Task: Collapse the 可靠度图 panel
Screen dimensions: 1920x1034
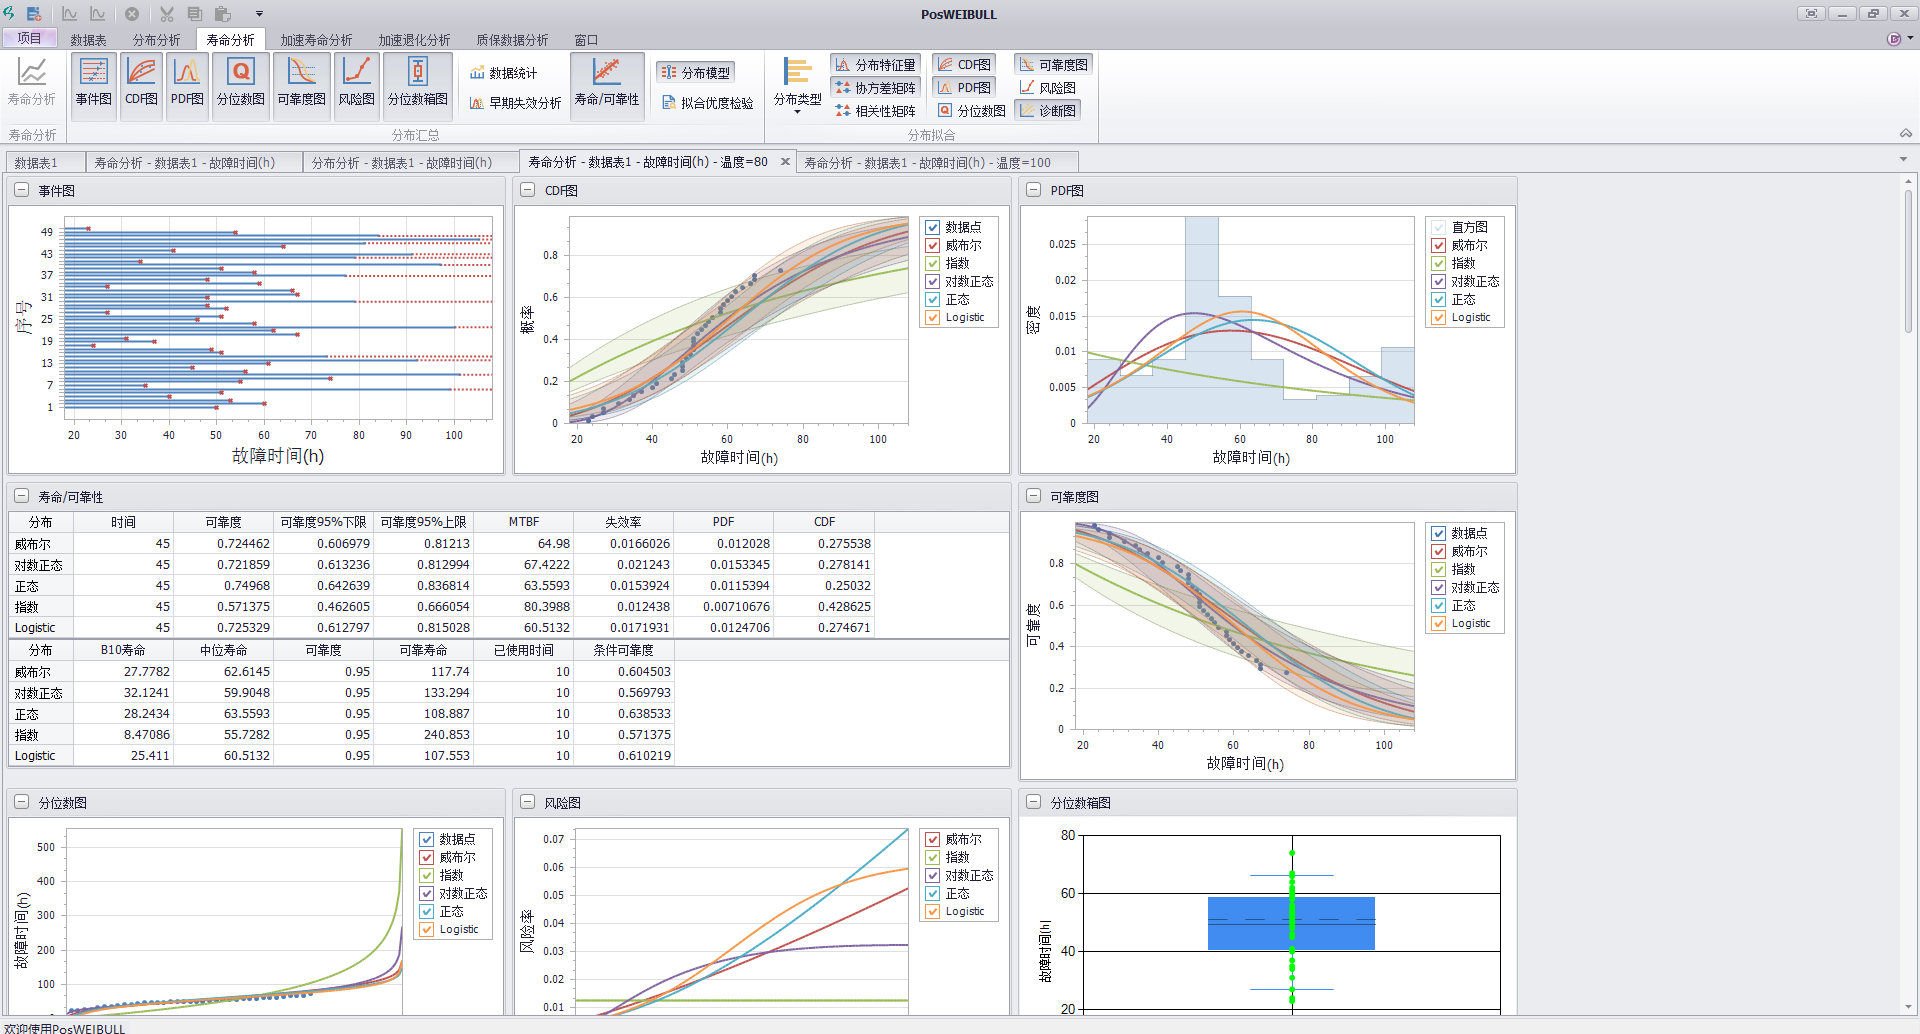Action: (x=1034, y=496)
